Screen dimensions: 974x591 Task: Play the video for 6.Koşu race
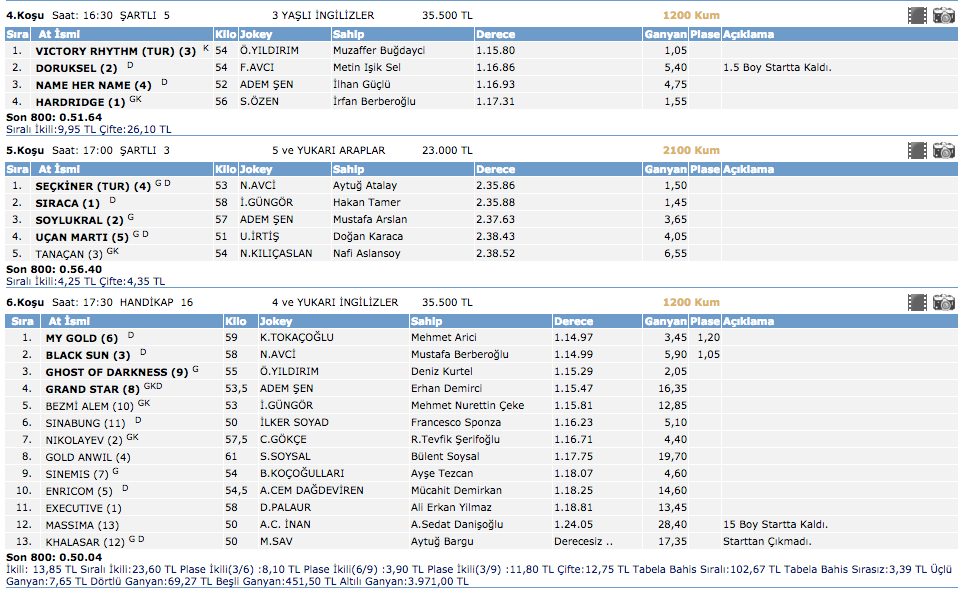917,302
